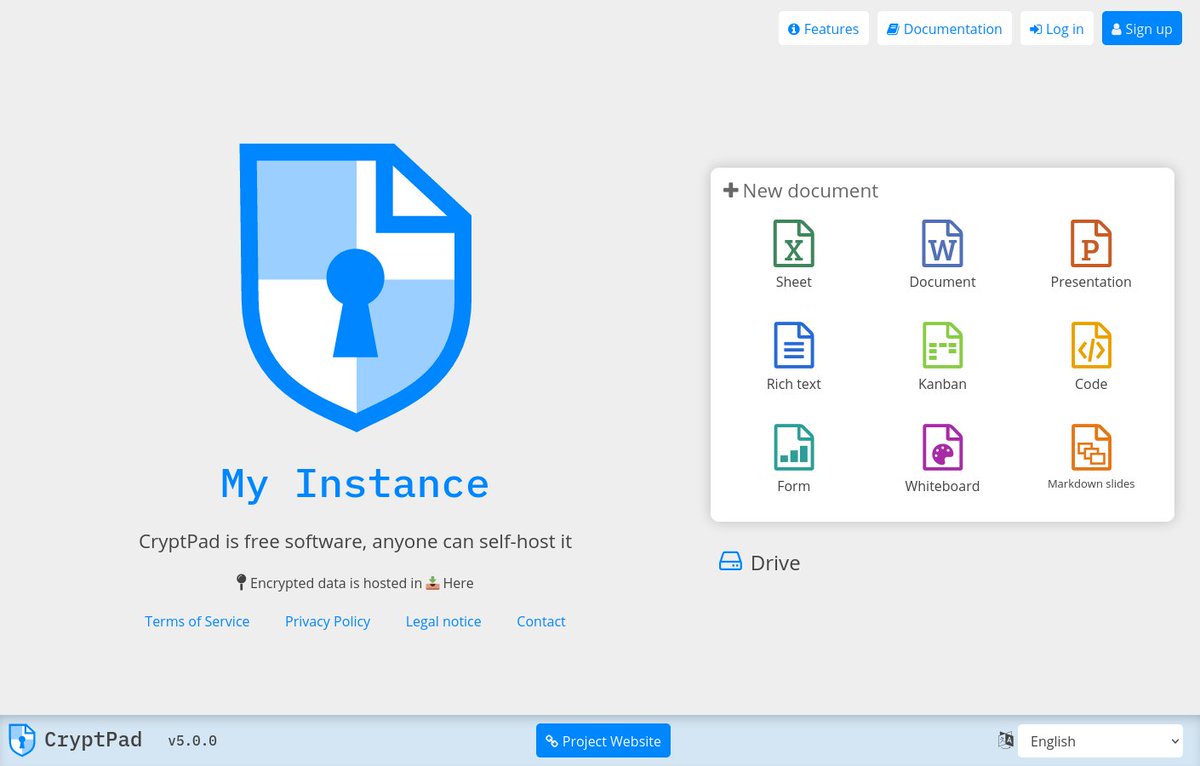Create a new Document file

(942, 255)
